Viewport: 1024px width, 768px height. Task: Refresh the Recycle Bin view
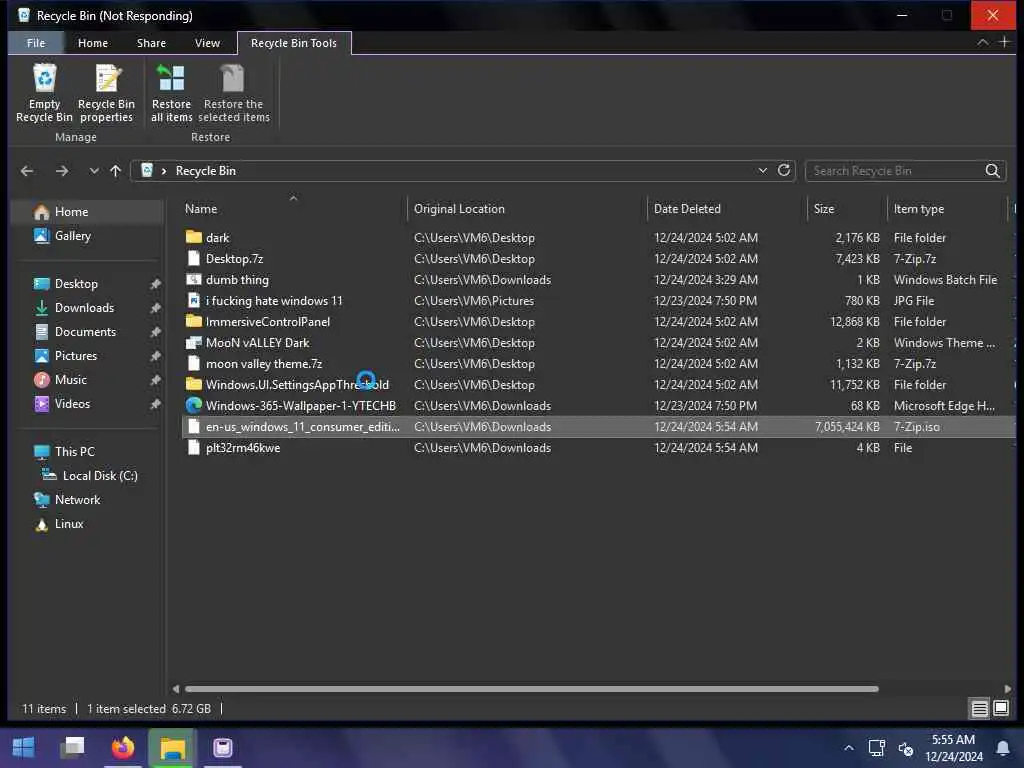(784, 170)
